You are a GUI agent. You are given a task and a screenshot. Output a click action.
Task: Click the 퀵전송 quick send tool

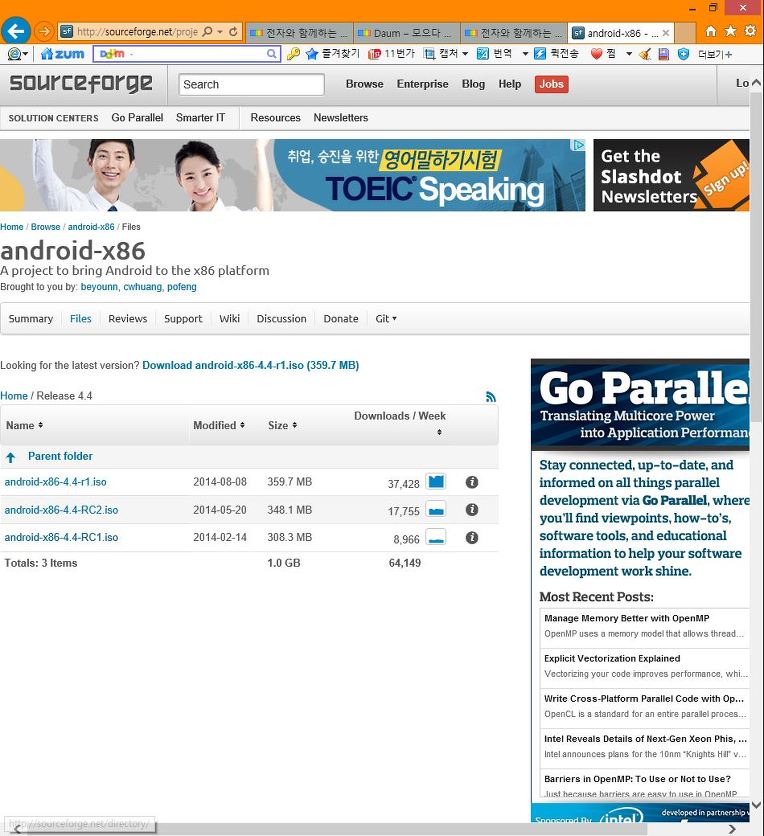(556, 54)
